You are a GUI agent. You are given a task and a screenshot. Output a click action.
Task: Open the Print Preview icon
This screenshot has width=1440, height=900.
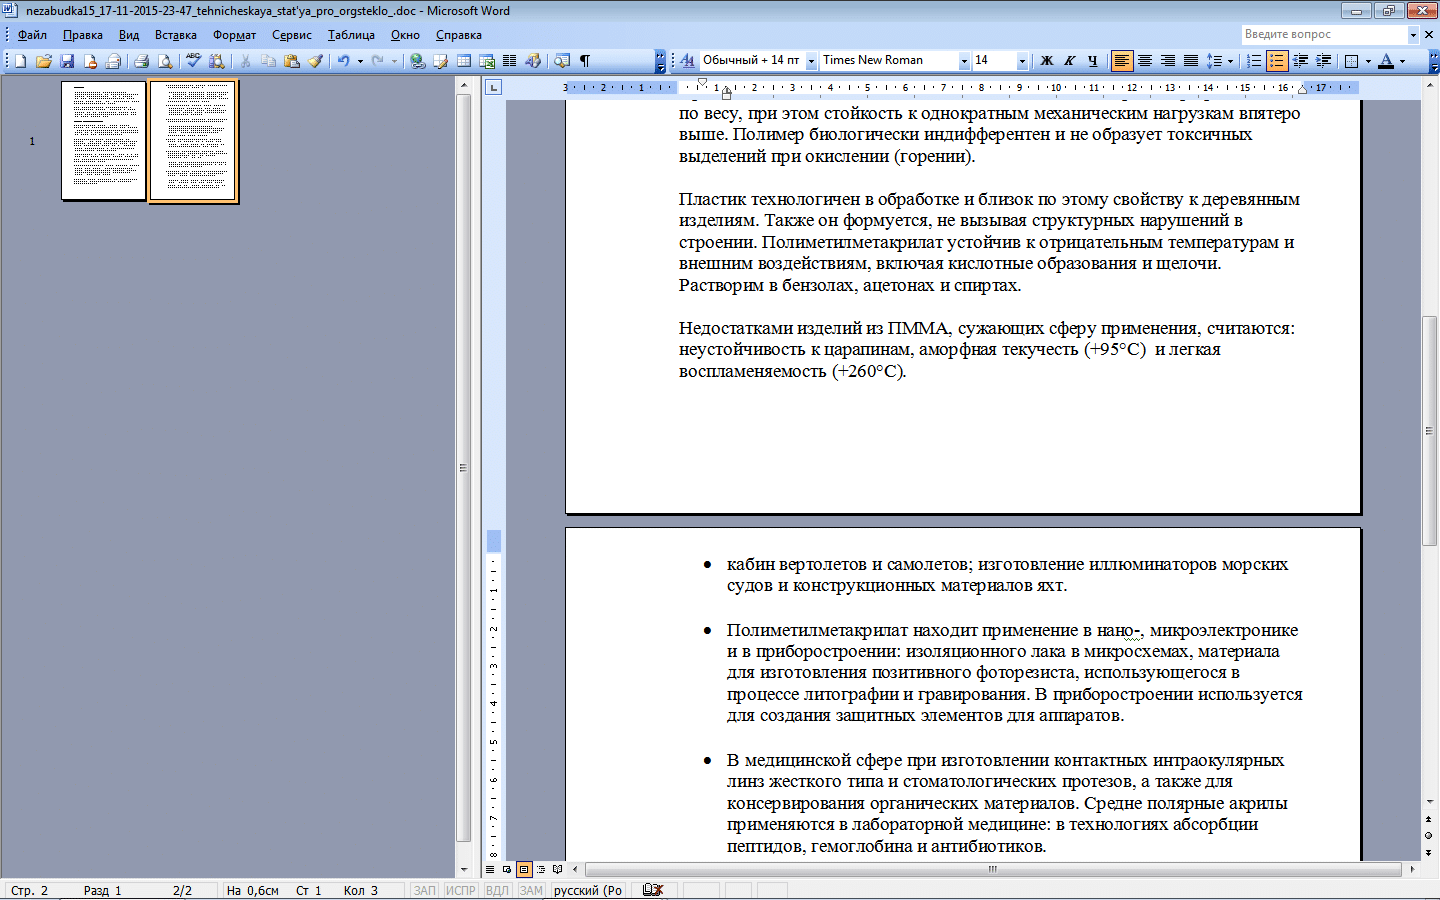pyautogui.click(x=165, y=61)
